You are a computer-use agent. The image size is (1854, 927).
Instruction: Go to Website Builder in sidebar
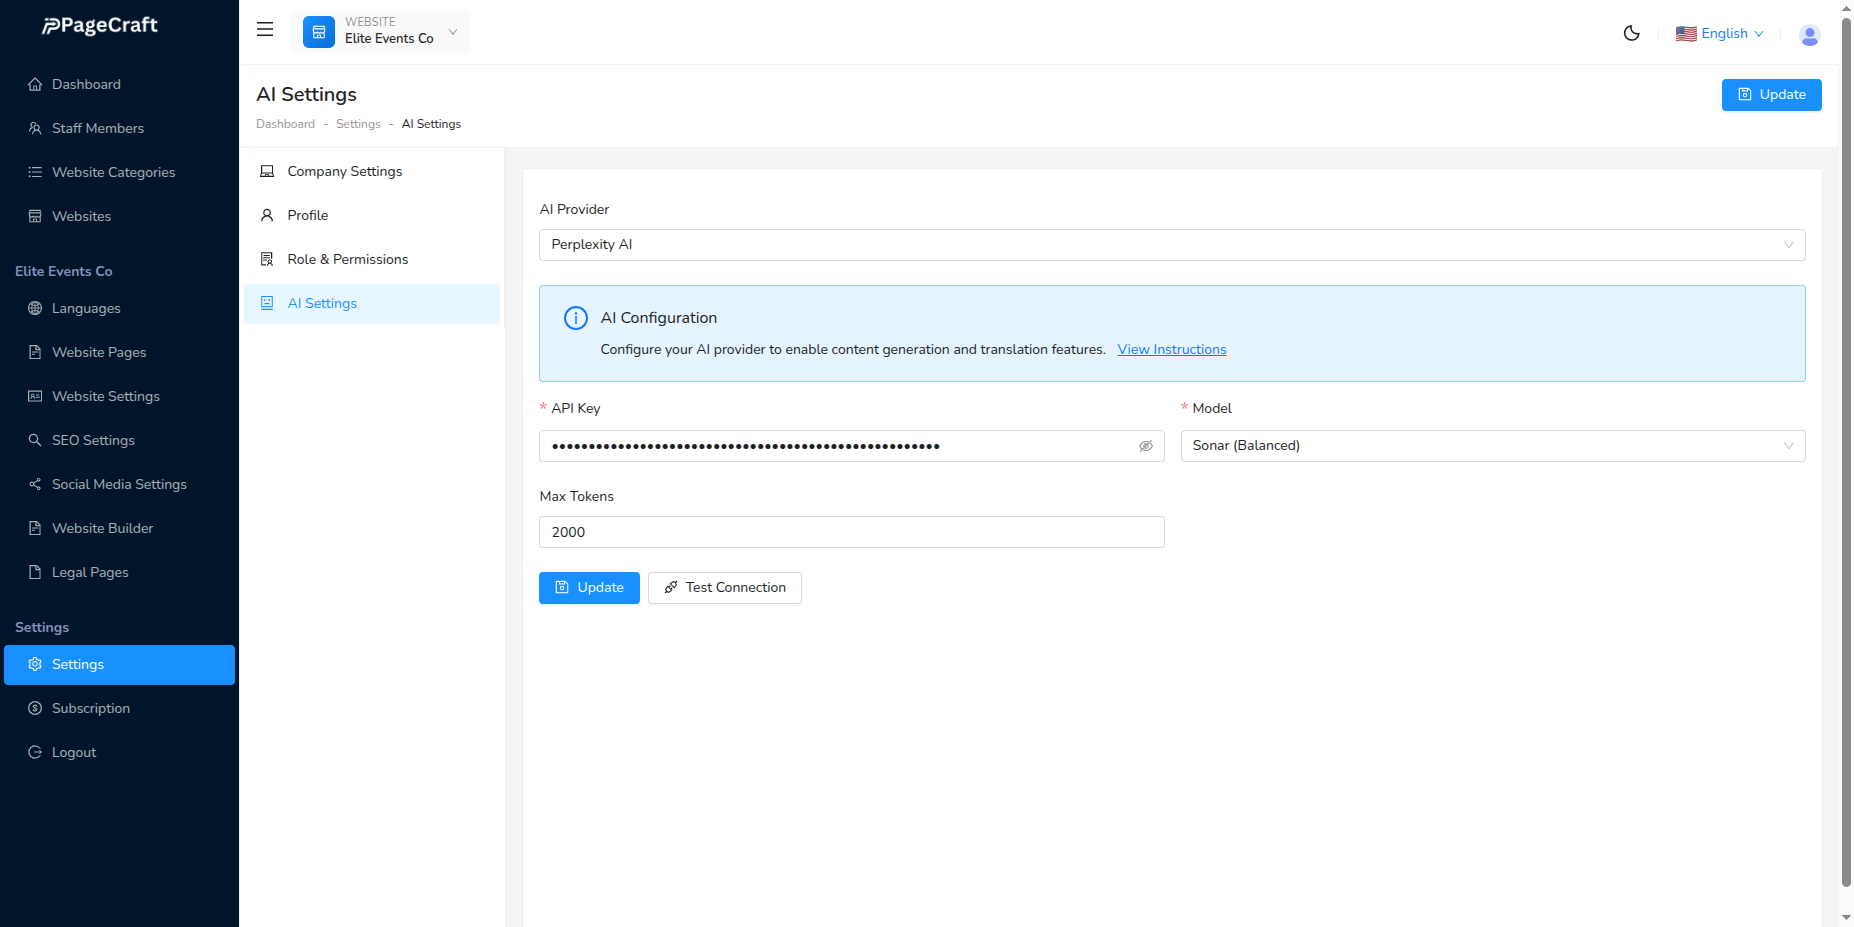(x=102, y=528)
